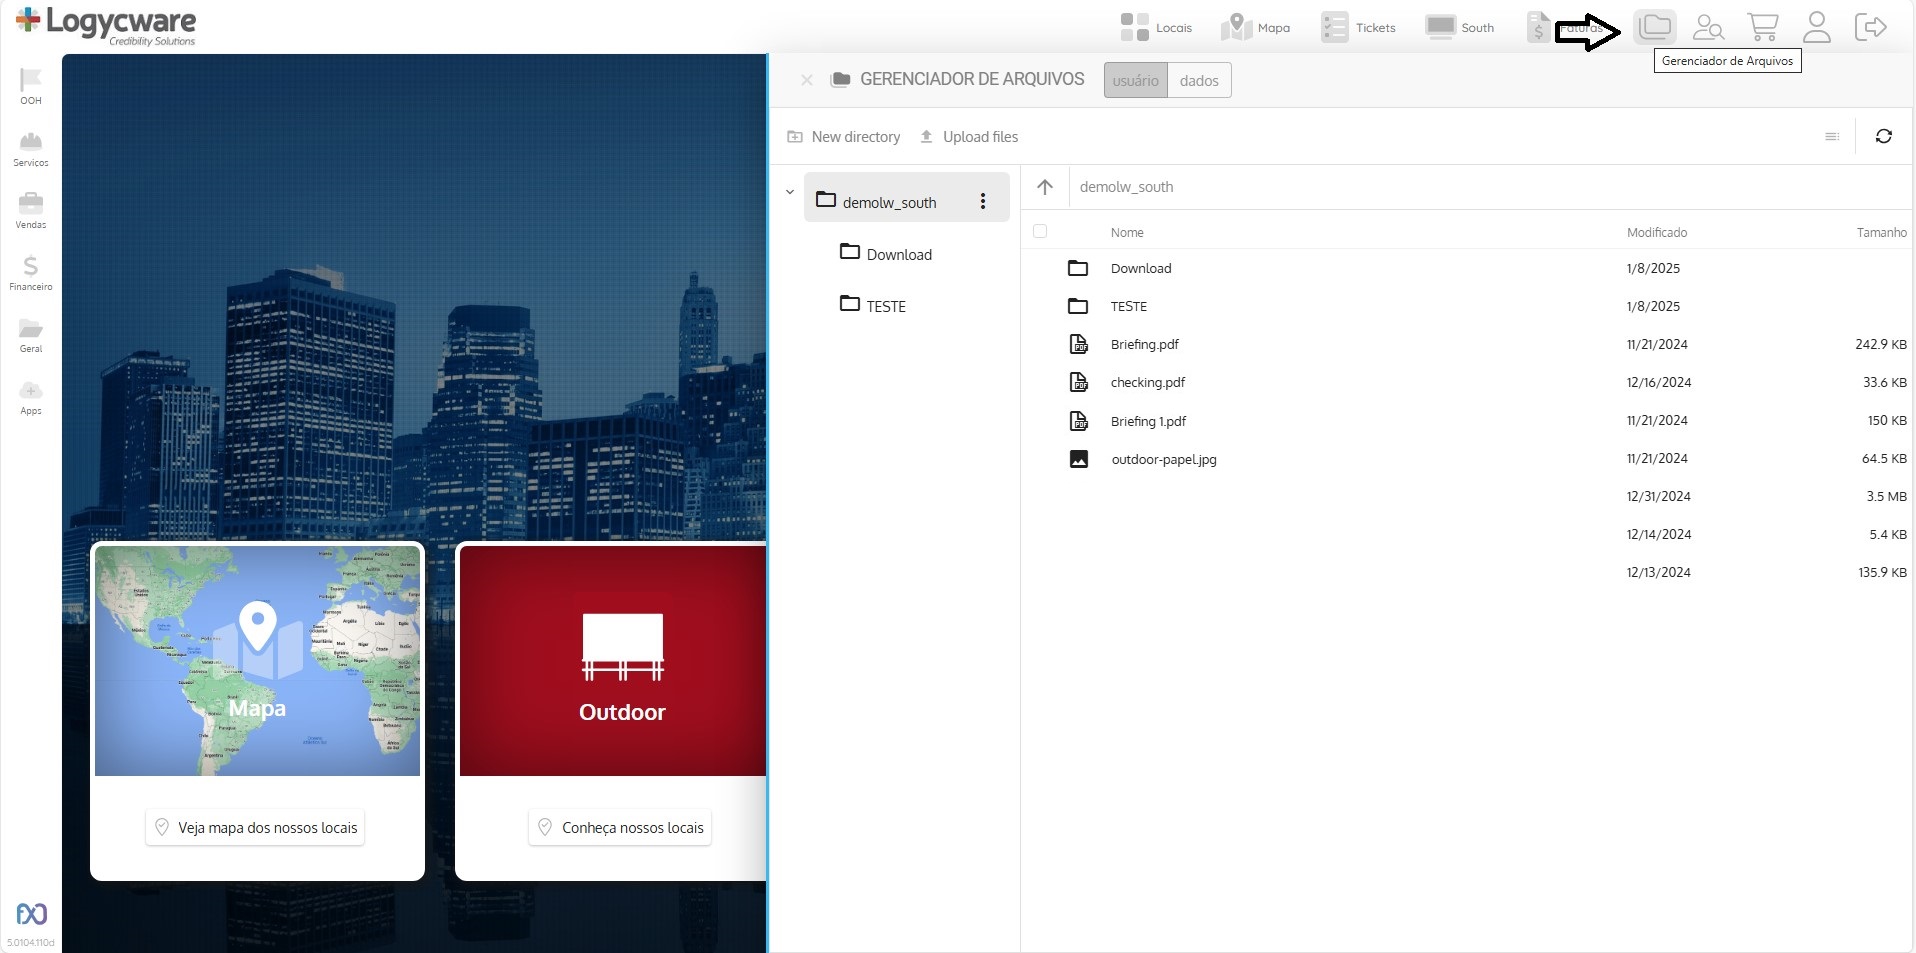Open Locais from the top toolbar

(x=1156, y=27)
